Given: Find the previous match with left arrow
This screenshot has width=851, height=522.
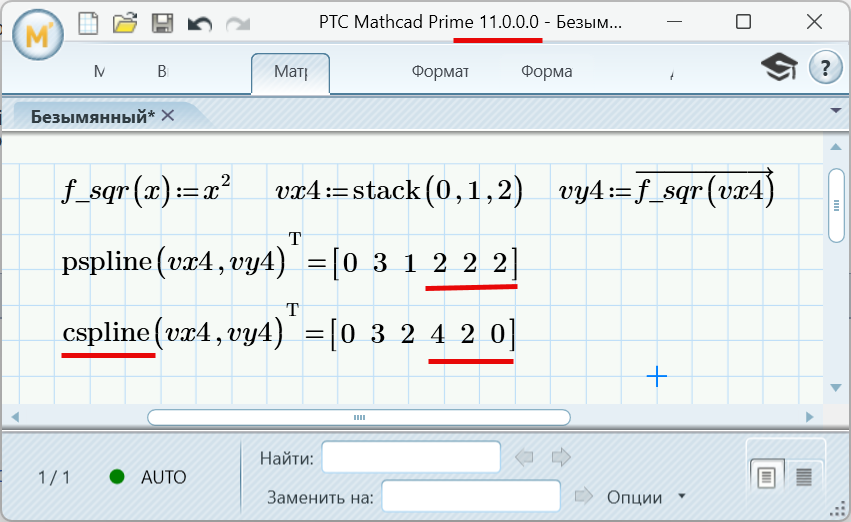Looking at the screenshot, I should pos(525,458).
